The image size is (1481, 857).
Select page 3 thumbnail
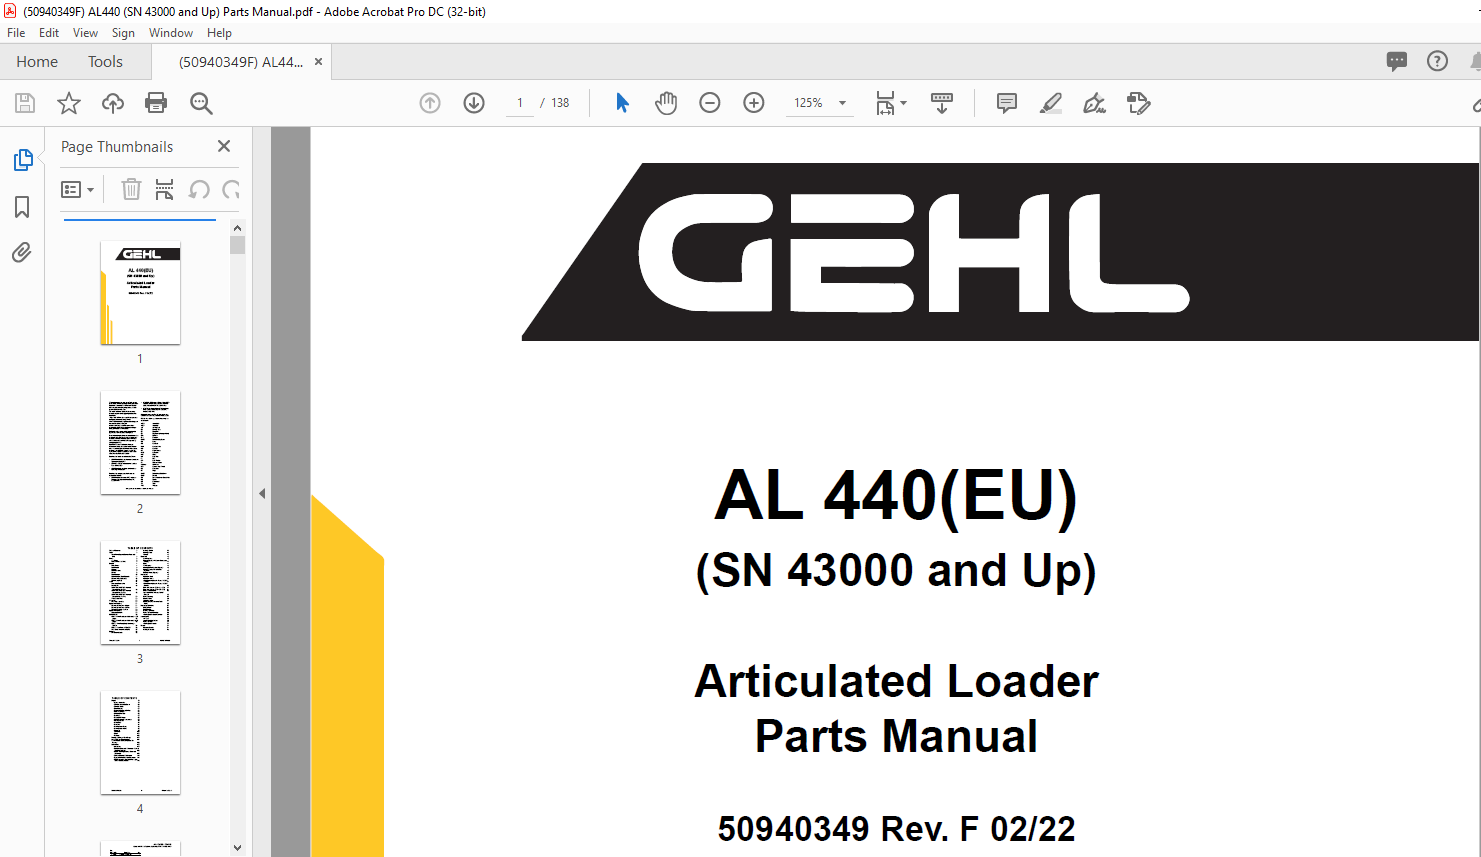140,593
